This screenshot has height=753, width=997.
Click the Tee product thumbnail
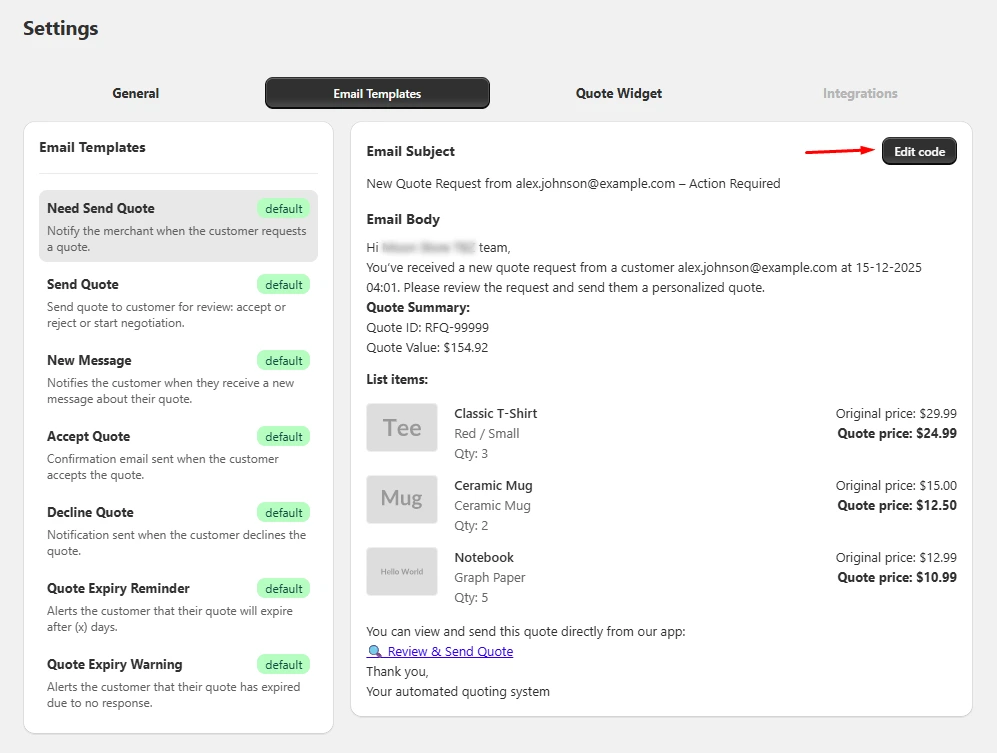[401, 427]
